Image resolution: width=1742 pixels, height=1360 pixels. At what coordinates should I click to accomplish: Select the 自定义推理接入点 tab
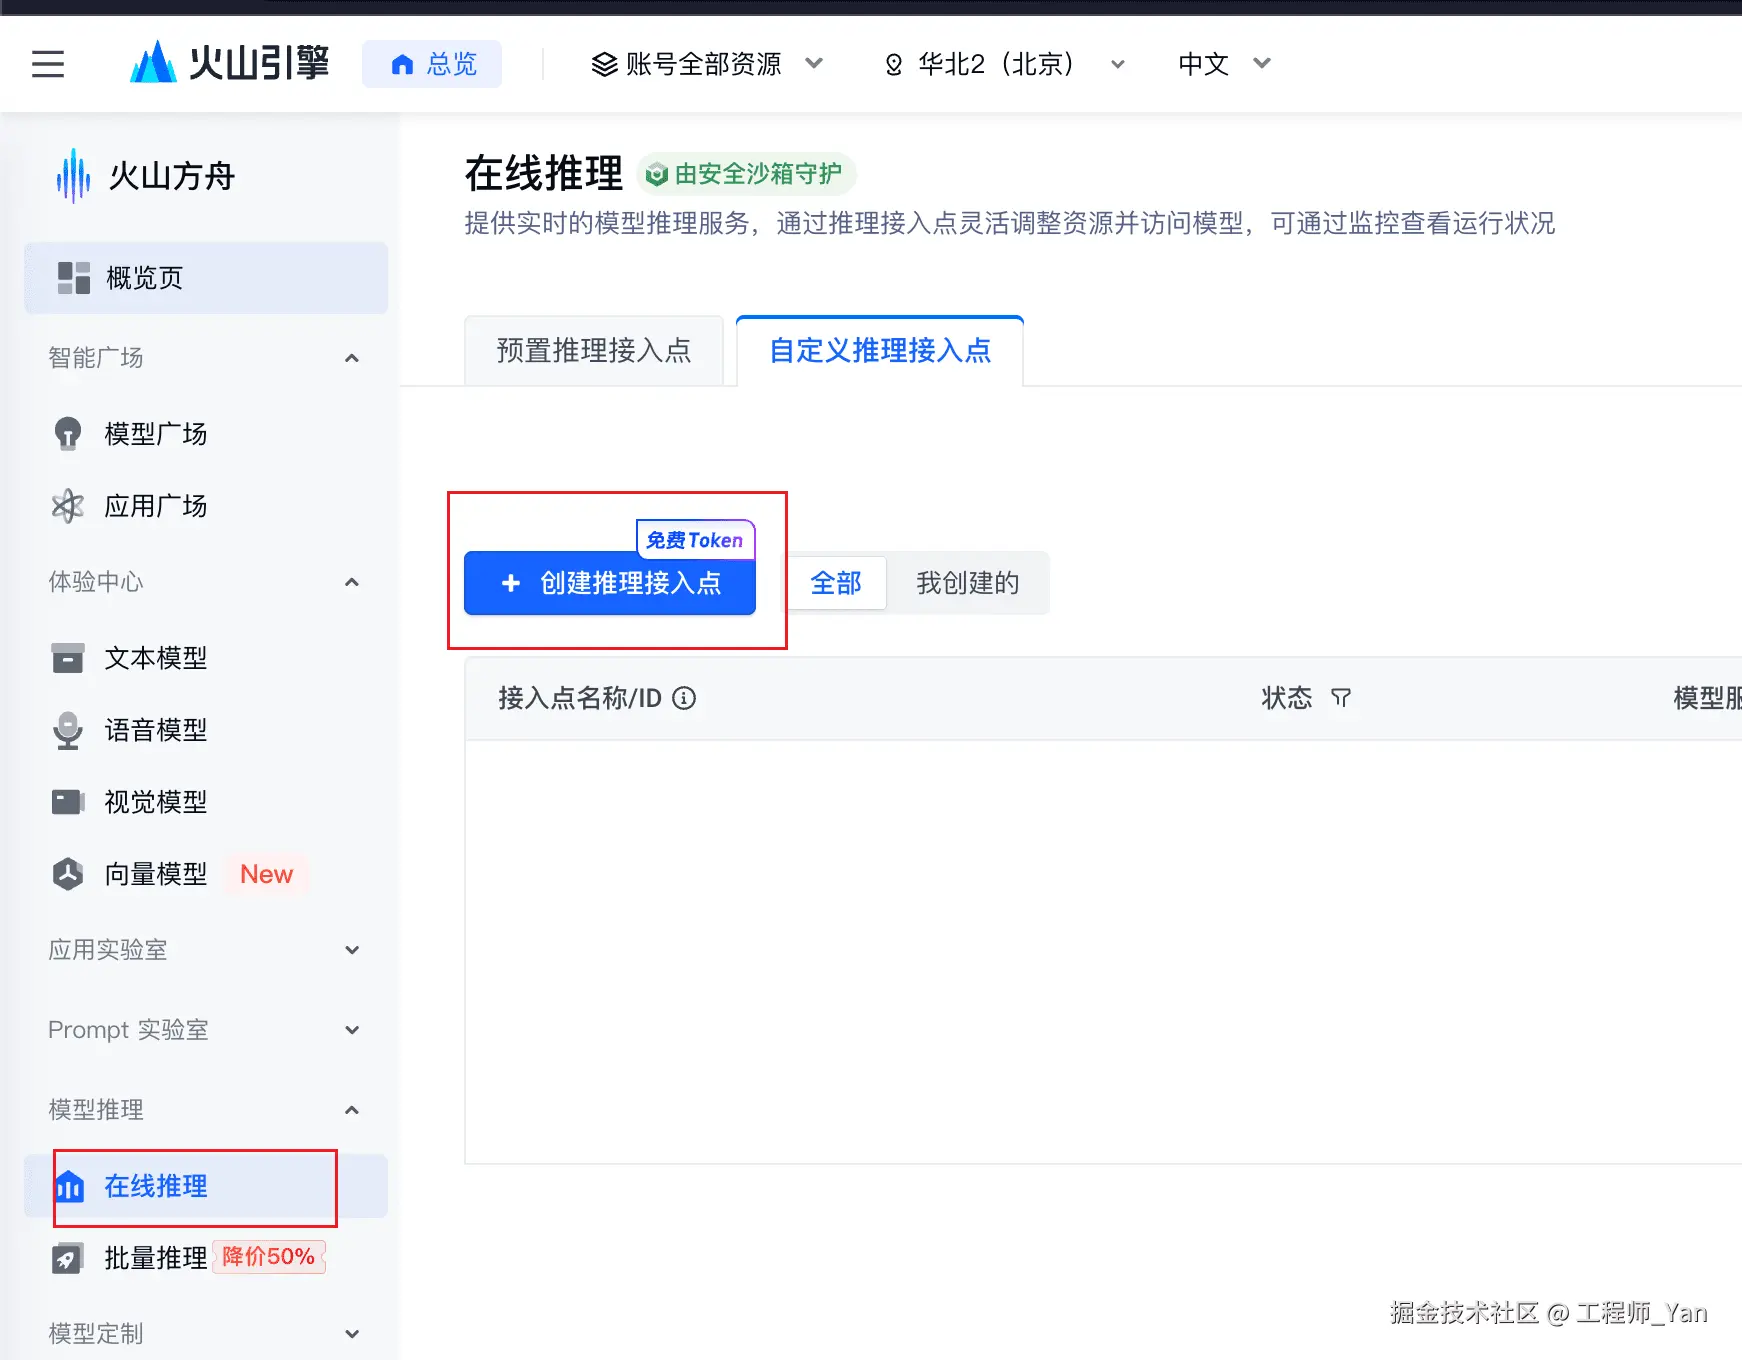pos(880,351)
